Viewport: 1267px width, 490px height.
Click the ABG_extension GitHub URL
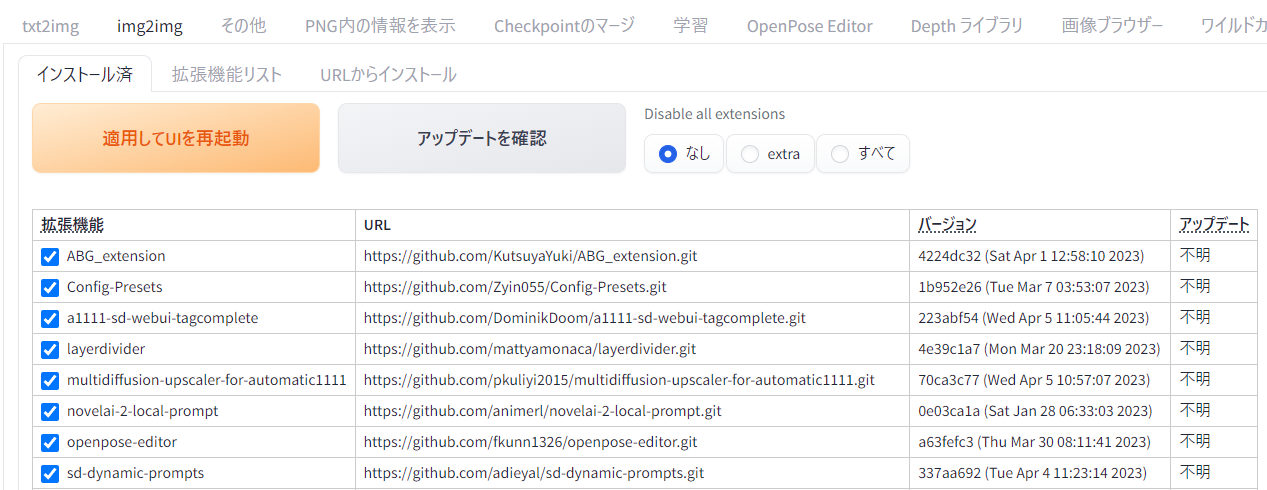530,256
